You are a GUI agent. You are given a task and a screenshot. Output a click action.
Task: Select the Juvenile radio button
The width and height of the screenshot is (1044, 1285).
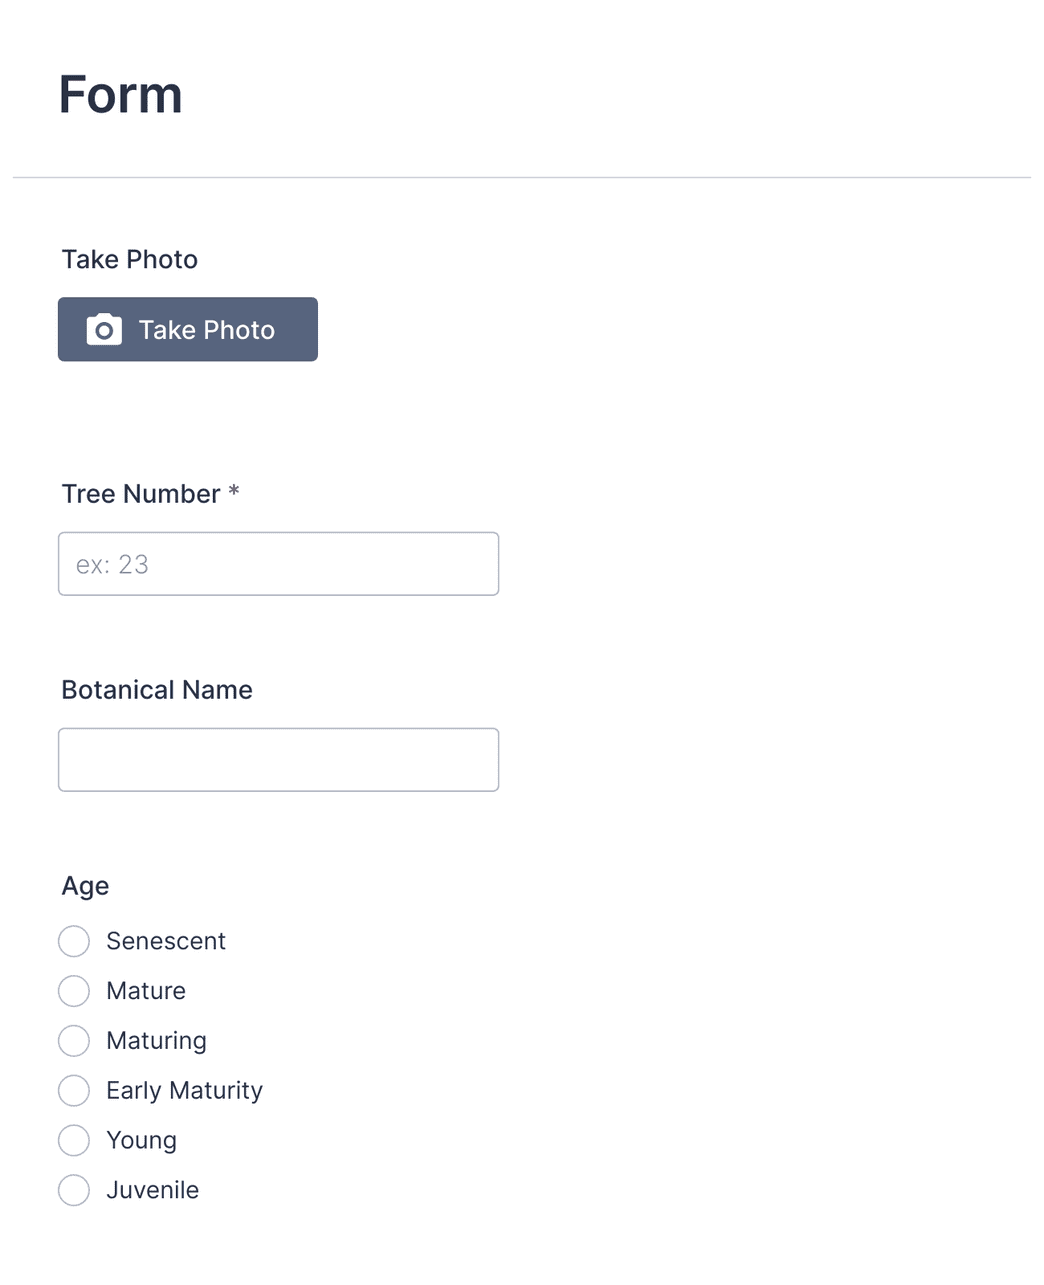pos(74,1191)
